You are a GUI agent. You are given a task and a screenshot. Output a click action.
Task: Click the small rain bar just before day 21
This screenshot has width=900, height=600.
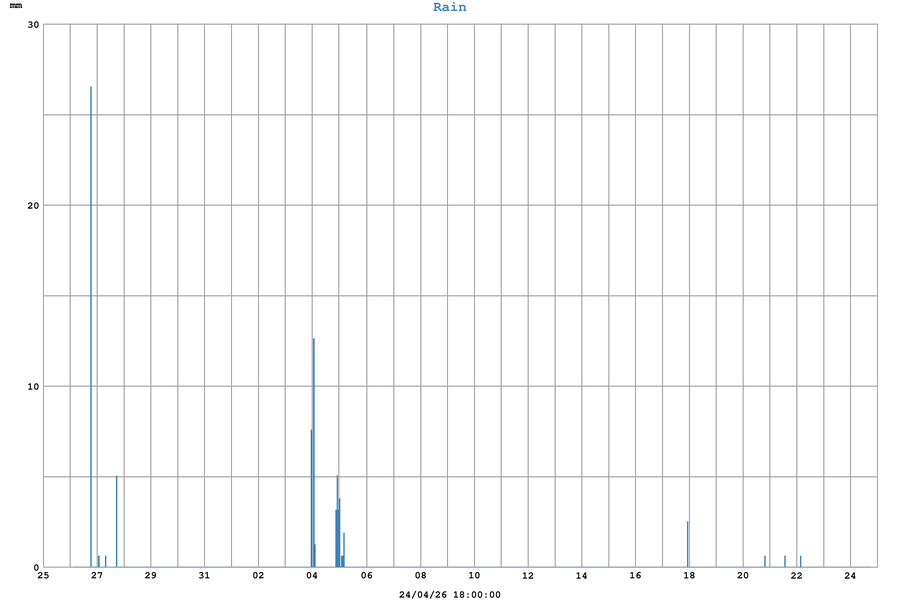tap(765, 561)
